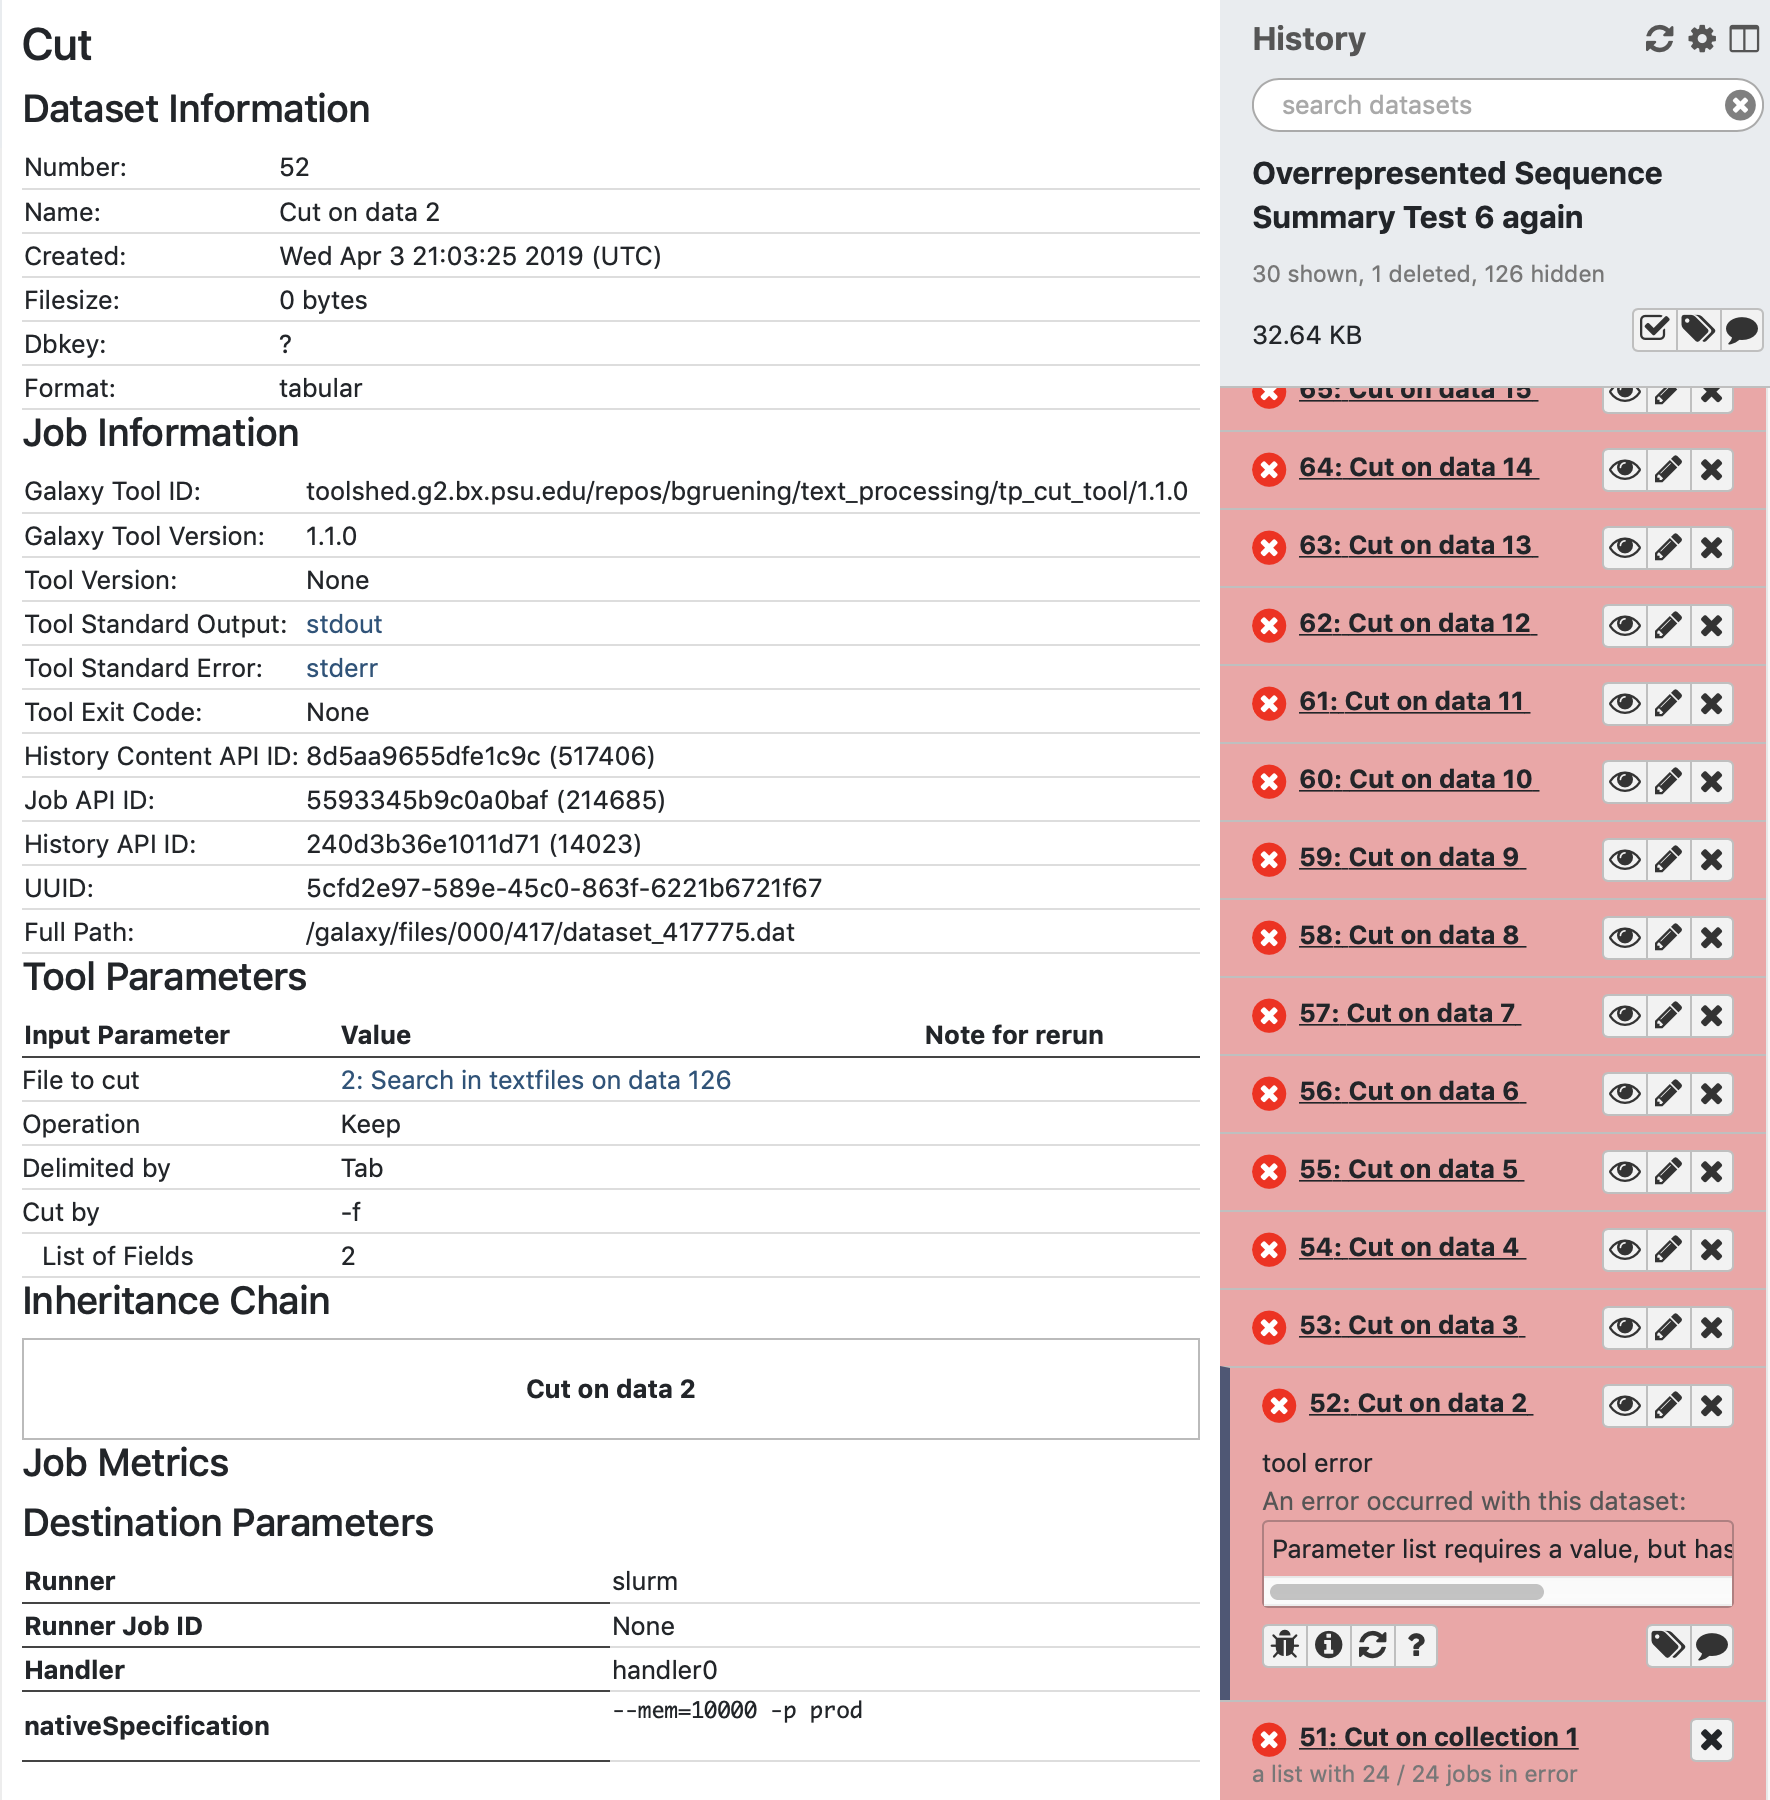Delete dataset 57: Cut on data 7
The height and width of the screenshot is (1800, 1770).
coord(1712,1015)
